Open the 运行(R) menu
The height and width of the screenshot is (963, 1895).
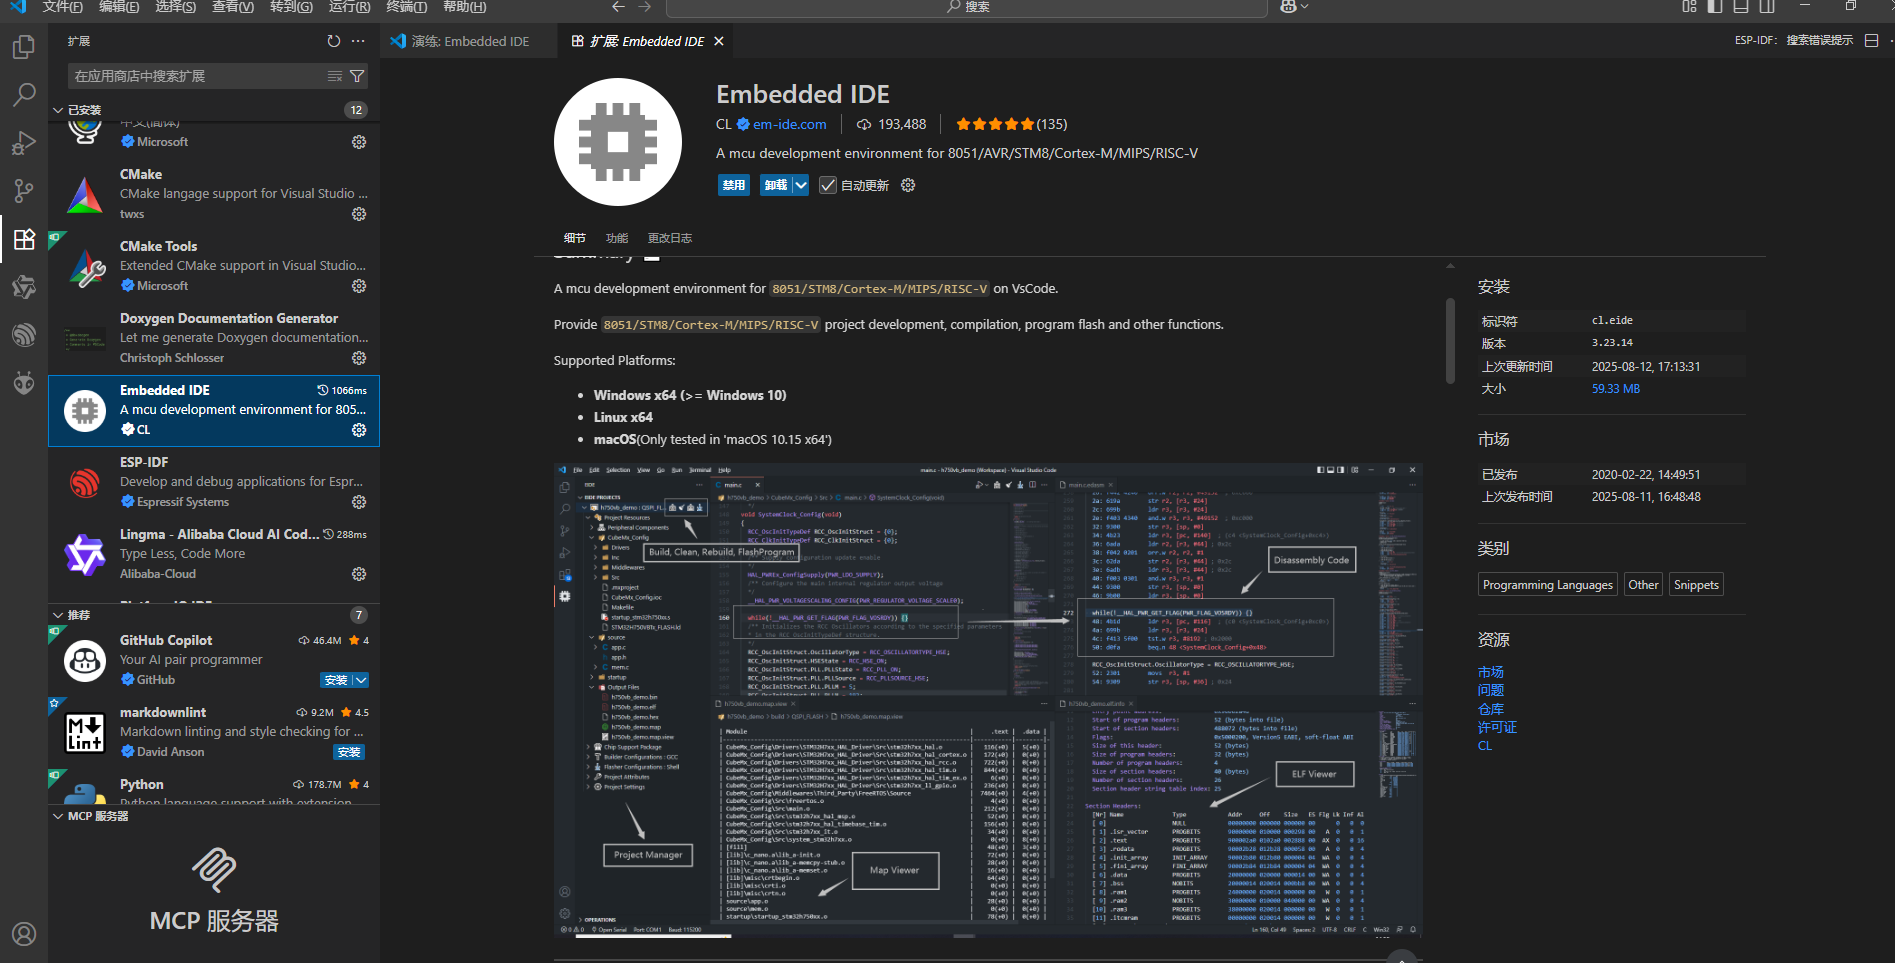tap(349, 7)
